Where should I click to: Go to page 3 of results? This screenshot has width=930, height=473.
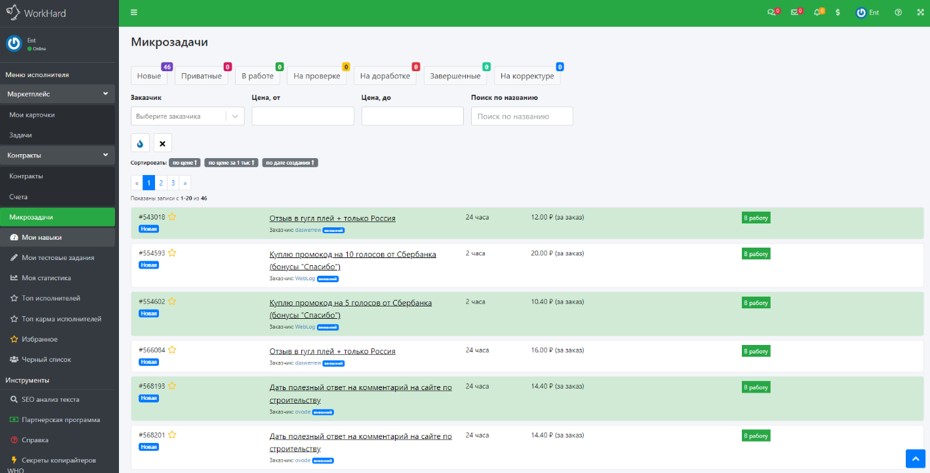point(173,183)
